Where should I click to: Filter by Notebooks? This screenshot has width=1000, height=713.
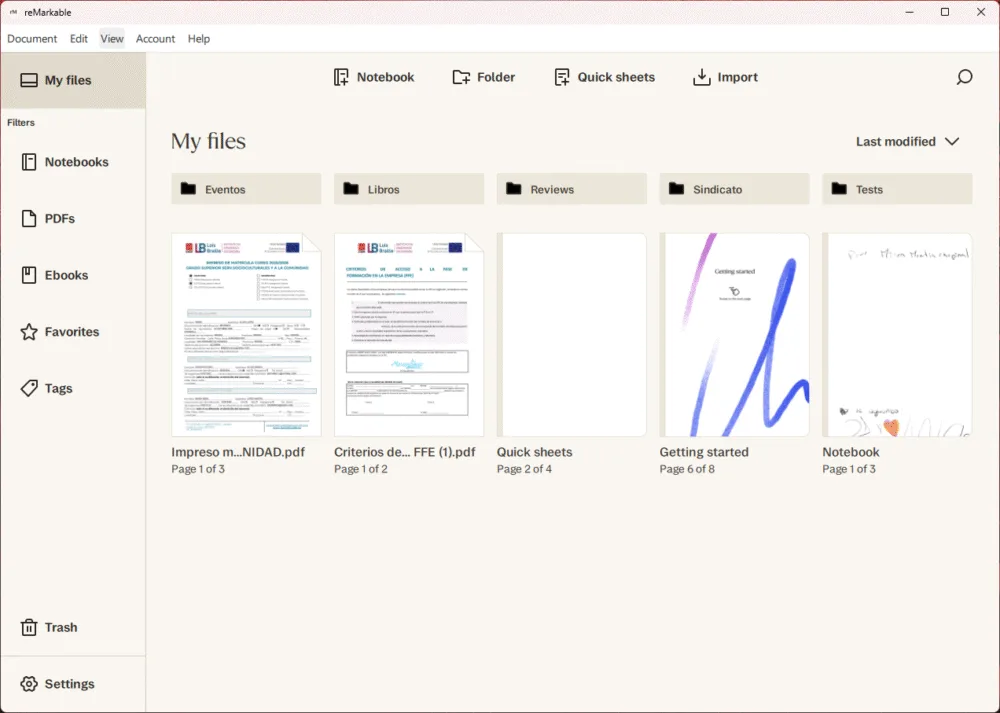tap(73, 162)
